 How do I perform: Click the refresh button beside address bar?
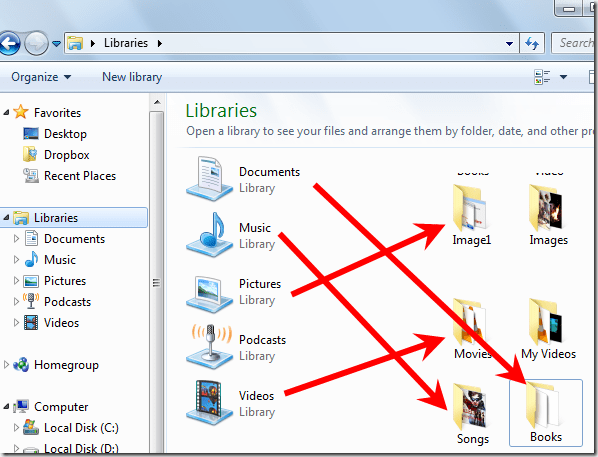[x=532, y=43]
